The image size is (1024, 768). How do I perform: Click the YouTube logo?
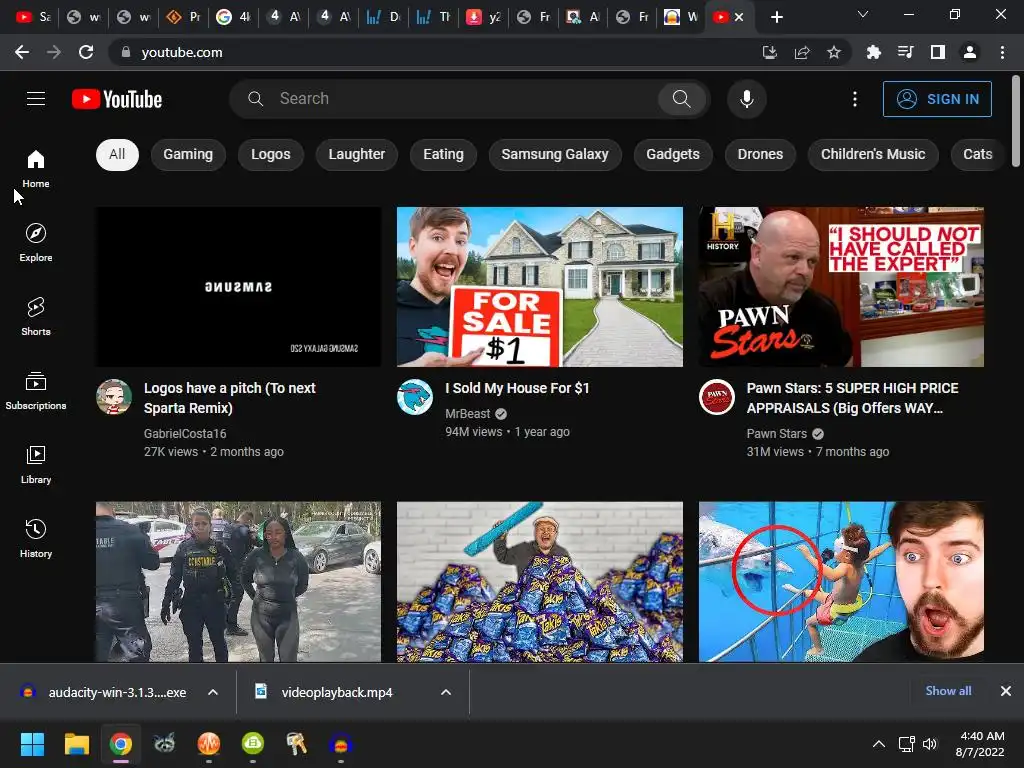click(x=117, y=99)
